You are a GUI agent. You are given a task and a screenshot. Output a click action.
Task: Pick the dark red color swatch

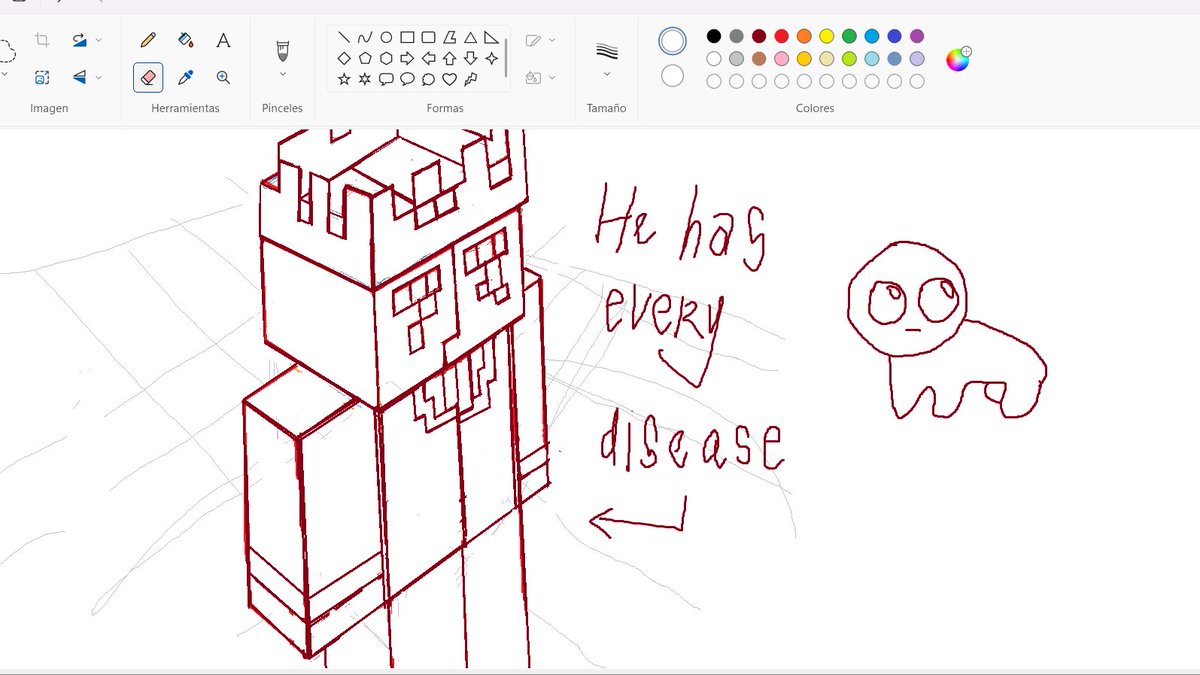759,36
